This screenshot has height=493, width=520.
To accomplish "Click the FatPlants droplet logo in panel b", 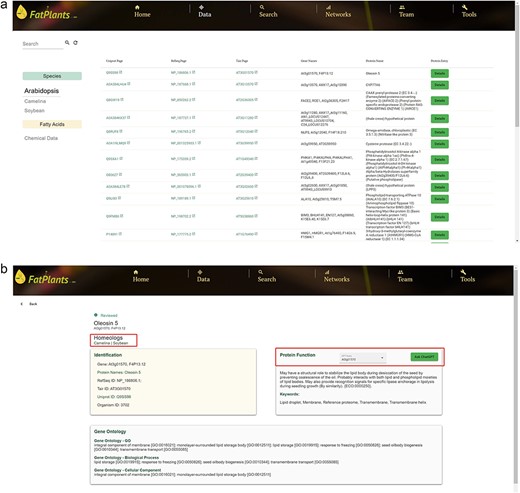I will 20,277.
